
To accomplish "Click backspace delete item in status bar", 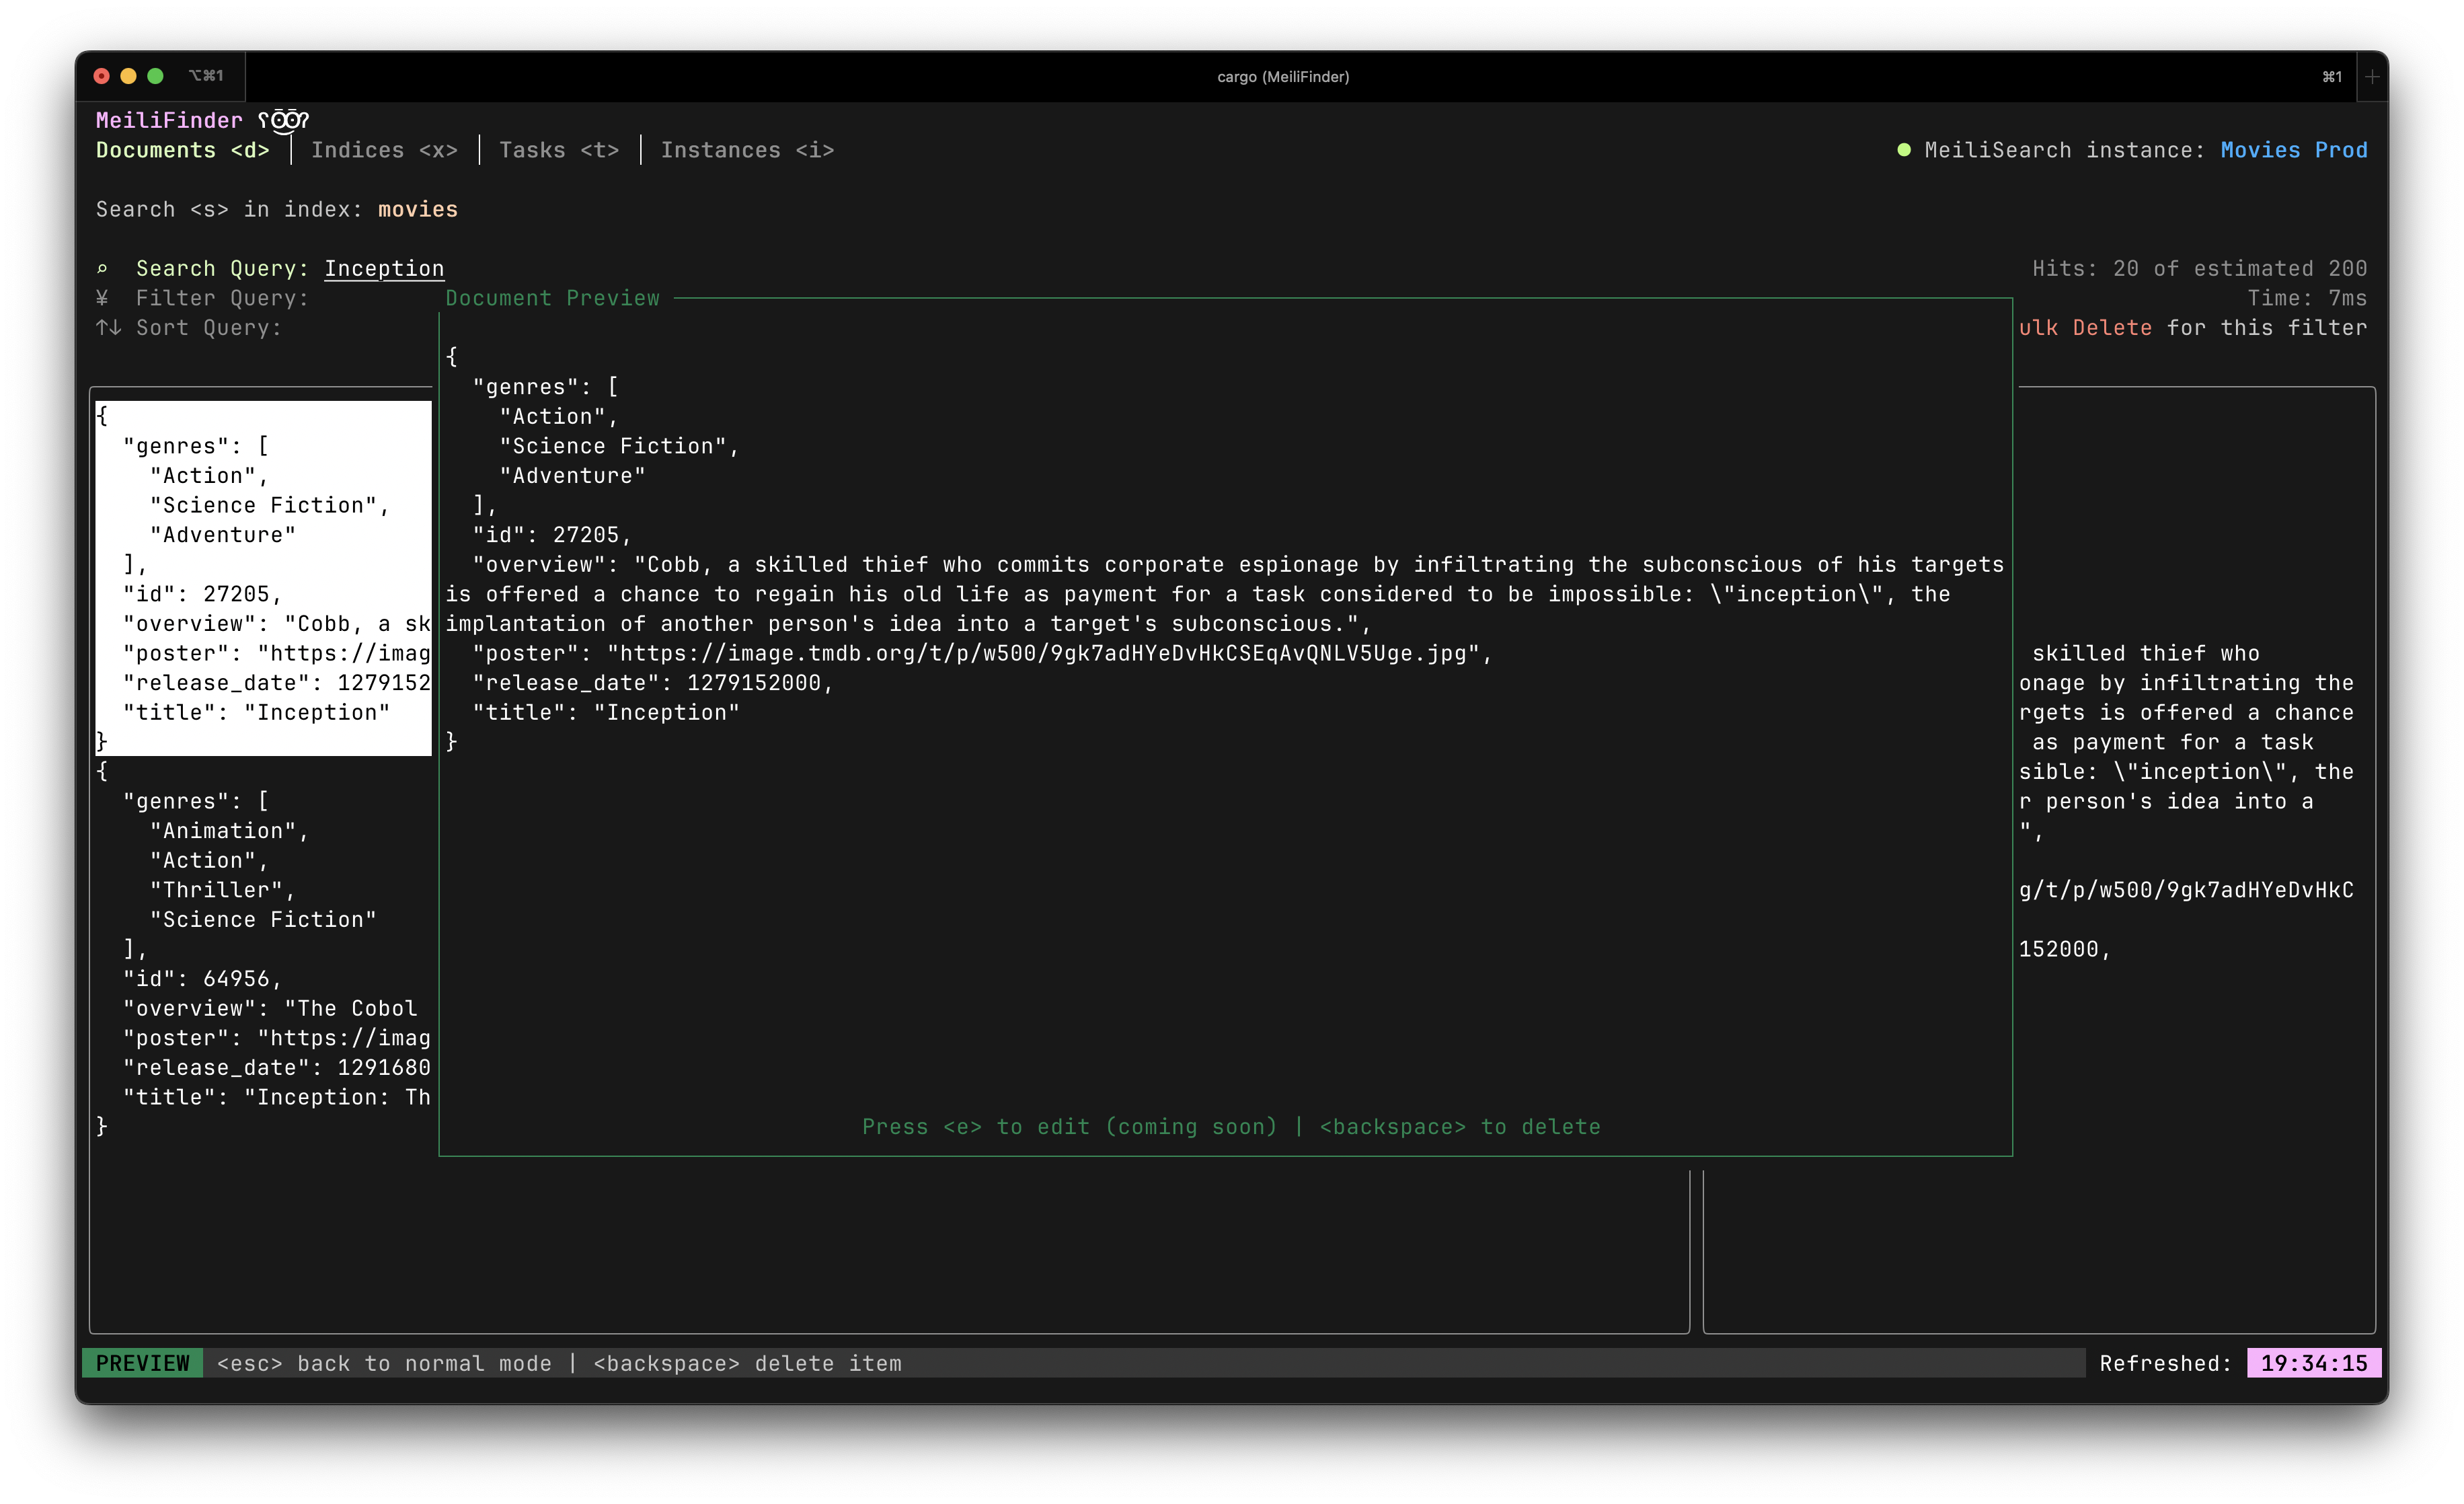I will [747, 1363].
